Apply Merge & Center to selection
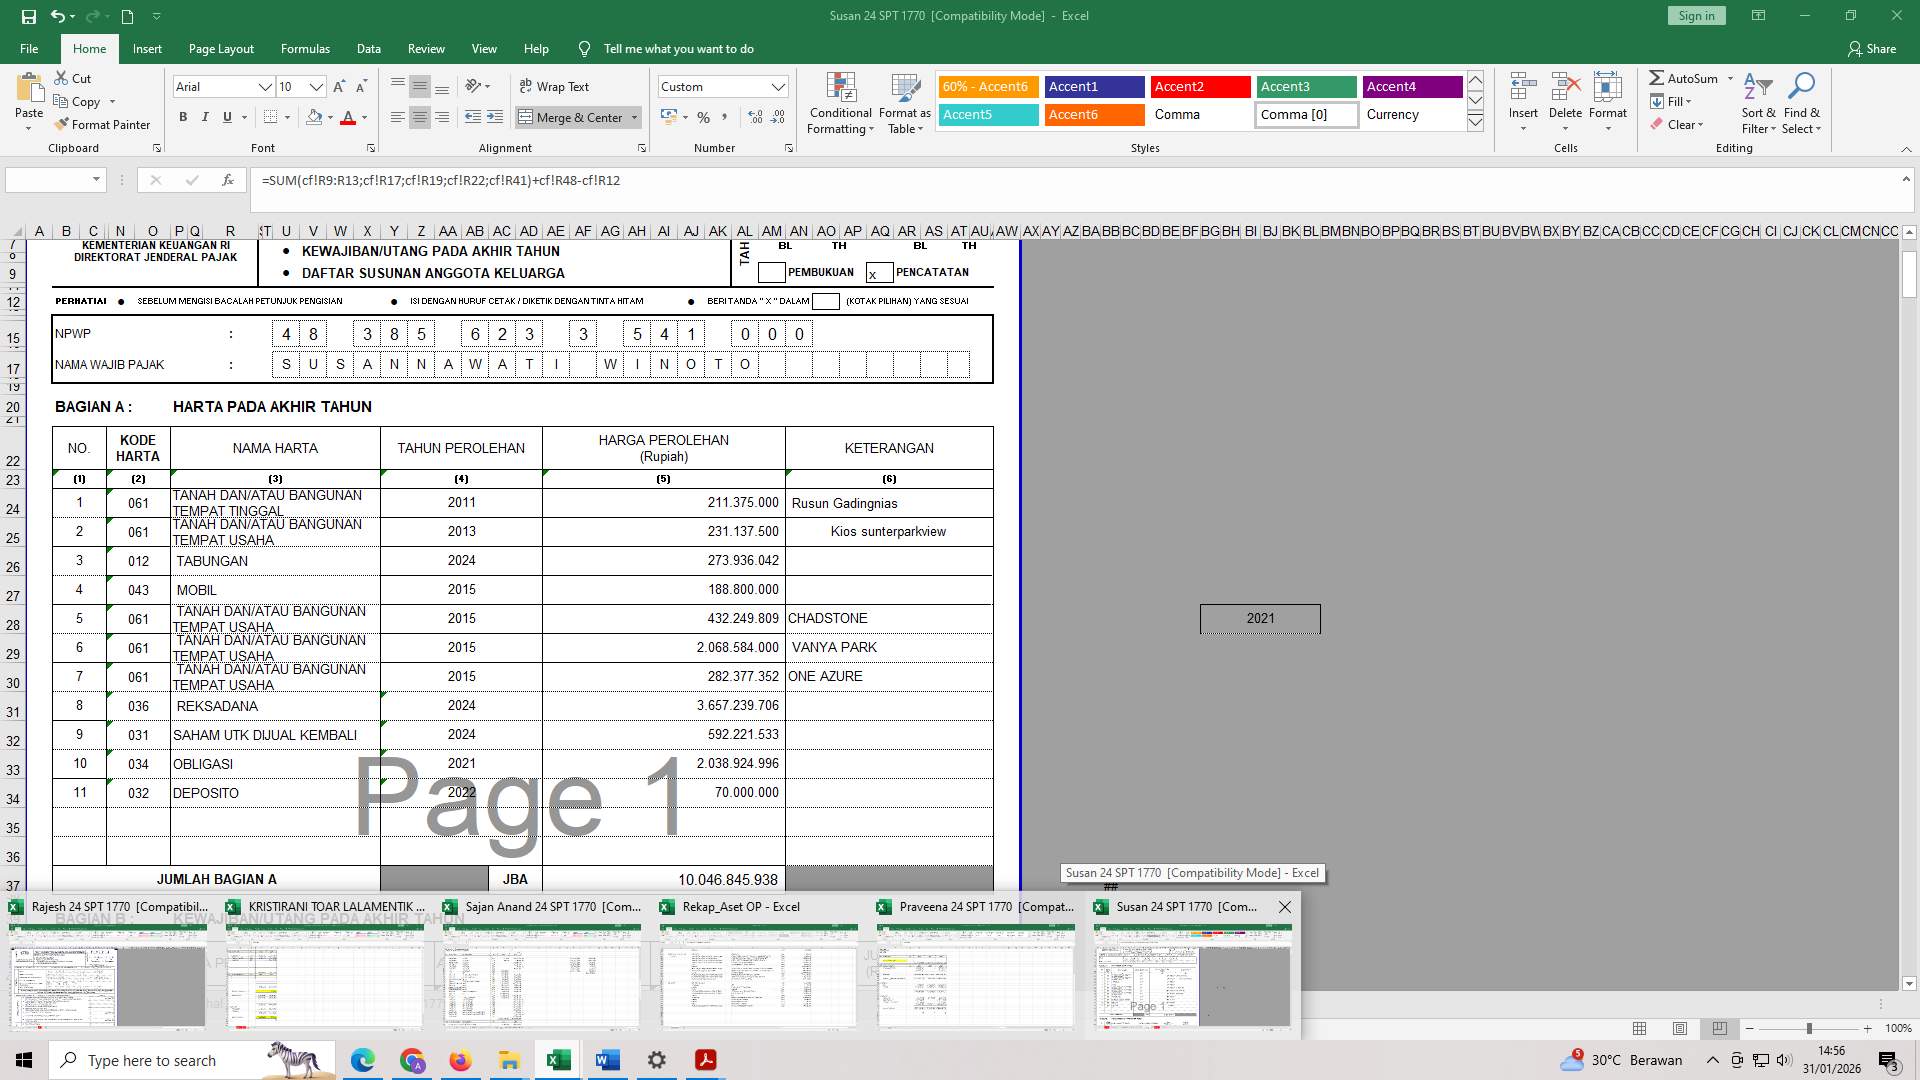Image resolution: width=1920 pixels, height=1080 pixels. coord(572,117)
